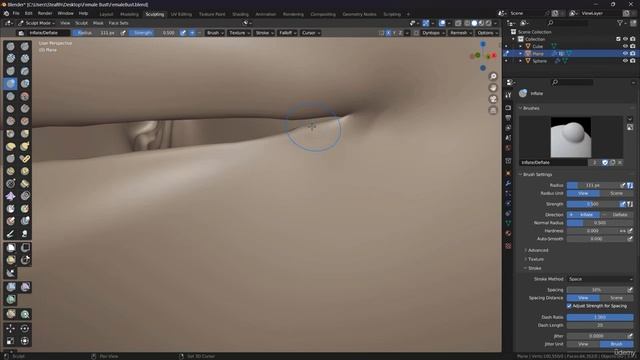The width and height of the screenshot is (640, 360).
Task: Select the Move transform tool
Action: pos(11,329)
